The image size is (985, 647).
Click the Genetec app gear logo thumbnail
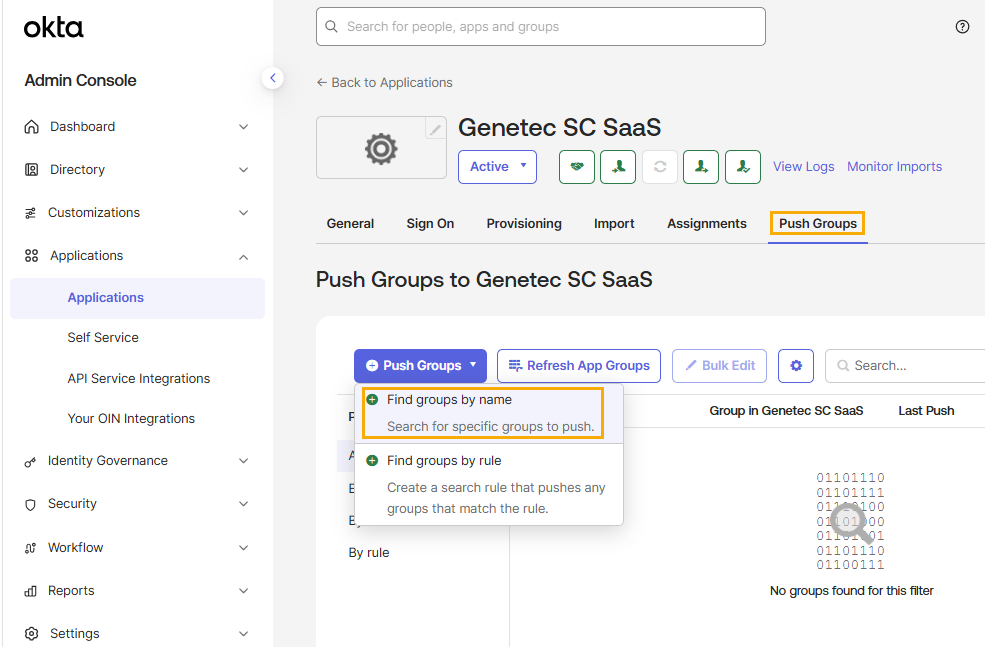[381, 149]
